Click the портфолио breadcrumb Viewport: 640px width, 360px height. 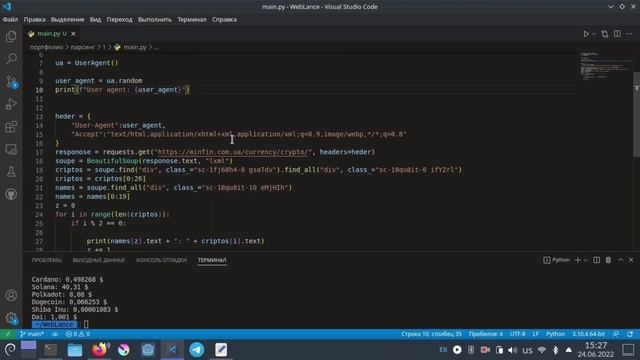[47, 47]
